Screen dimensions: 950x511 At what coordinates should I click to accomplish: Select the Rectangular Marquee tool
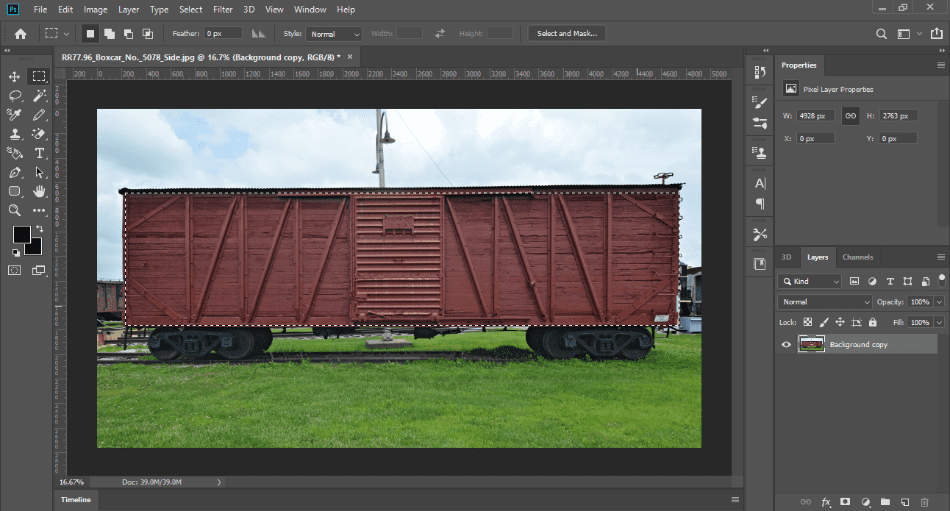pyautogui.click(x=39, y=76)
